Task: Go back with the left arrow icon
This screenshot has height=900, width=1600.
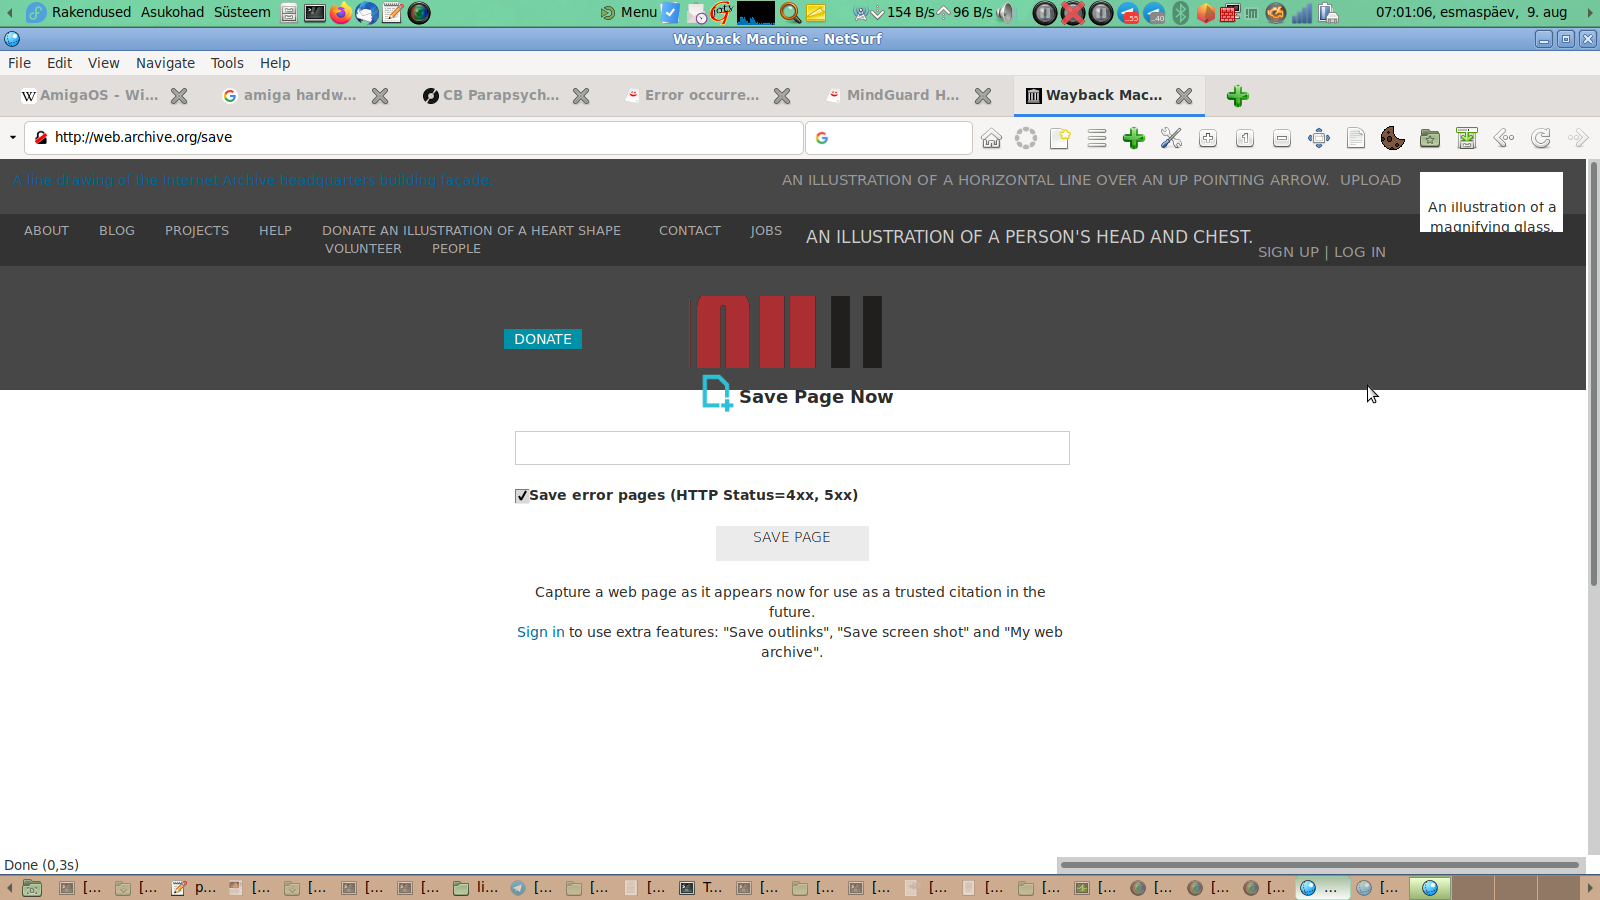Action: click(1504, 138)
